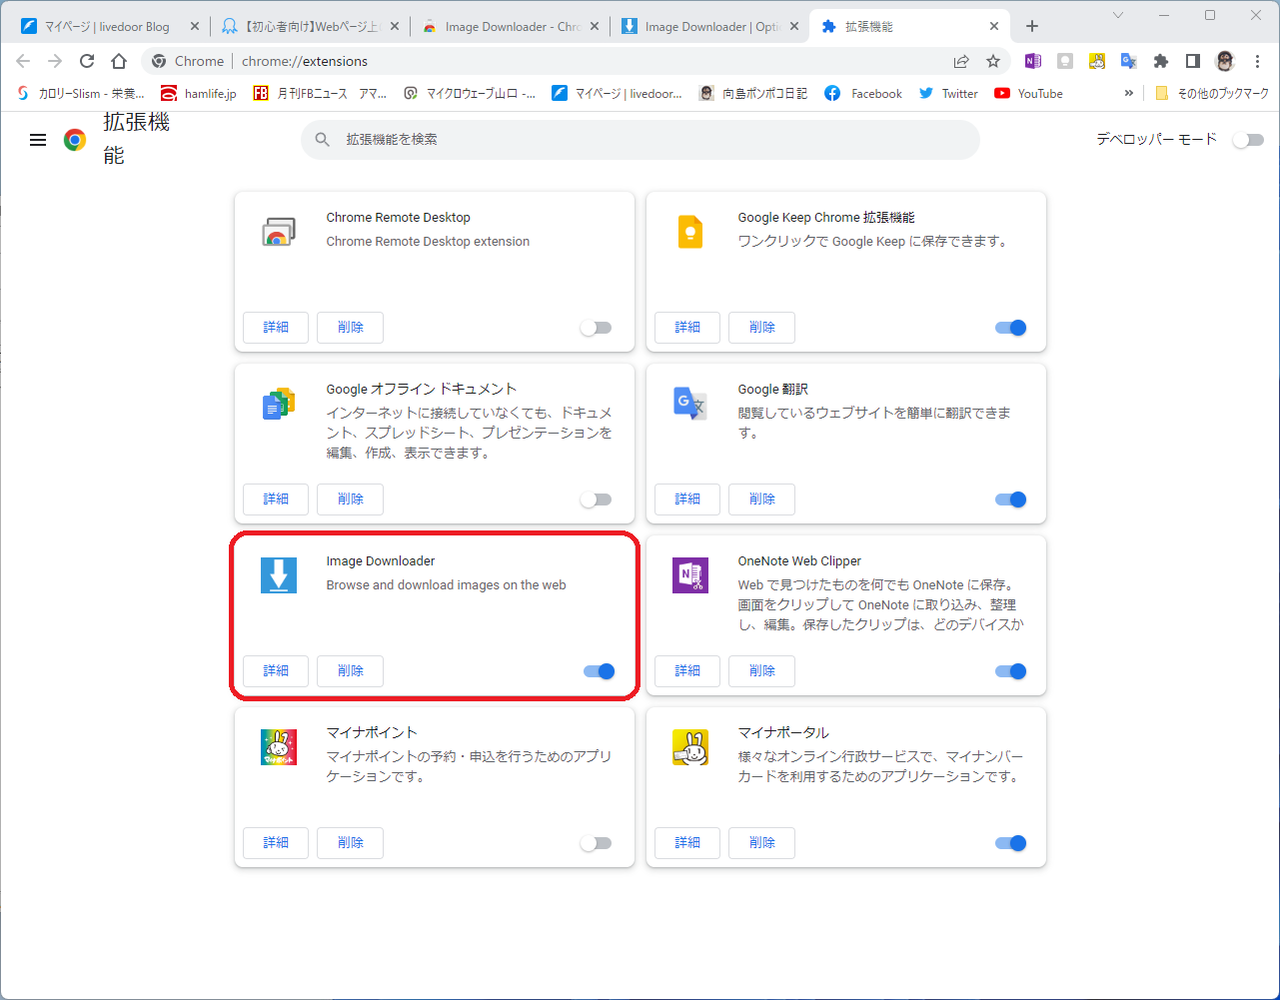Switch to the マイページ | livedoor Blog tab
Screen dimensions: 1280x1000
[109, 27]
